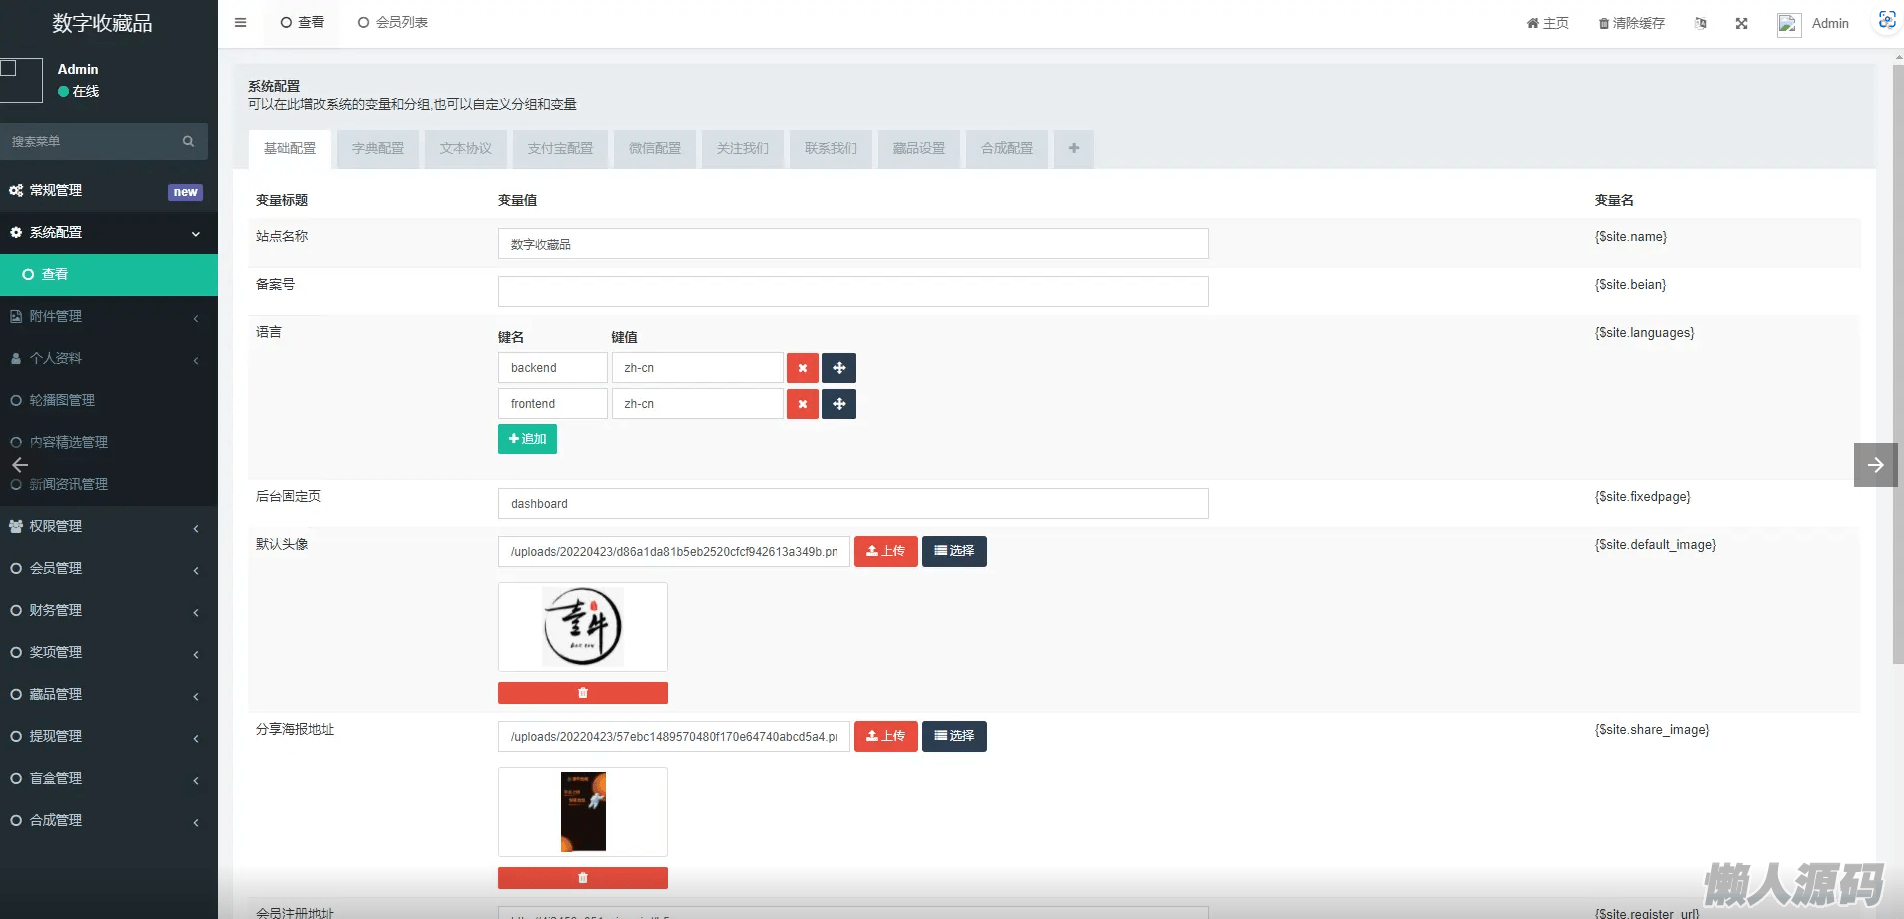
Task: Select the 联系我们 config tab
Action: (831, 149)
